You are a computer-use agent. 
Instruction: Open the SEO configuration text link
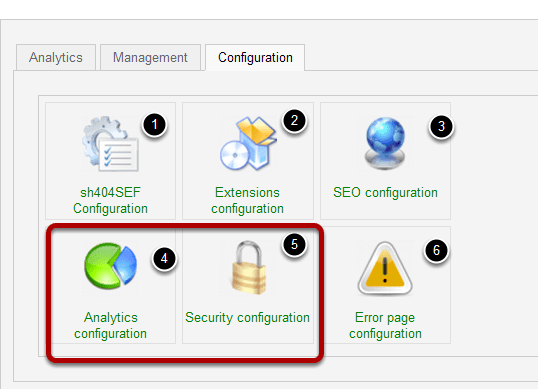pos(385,192)
